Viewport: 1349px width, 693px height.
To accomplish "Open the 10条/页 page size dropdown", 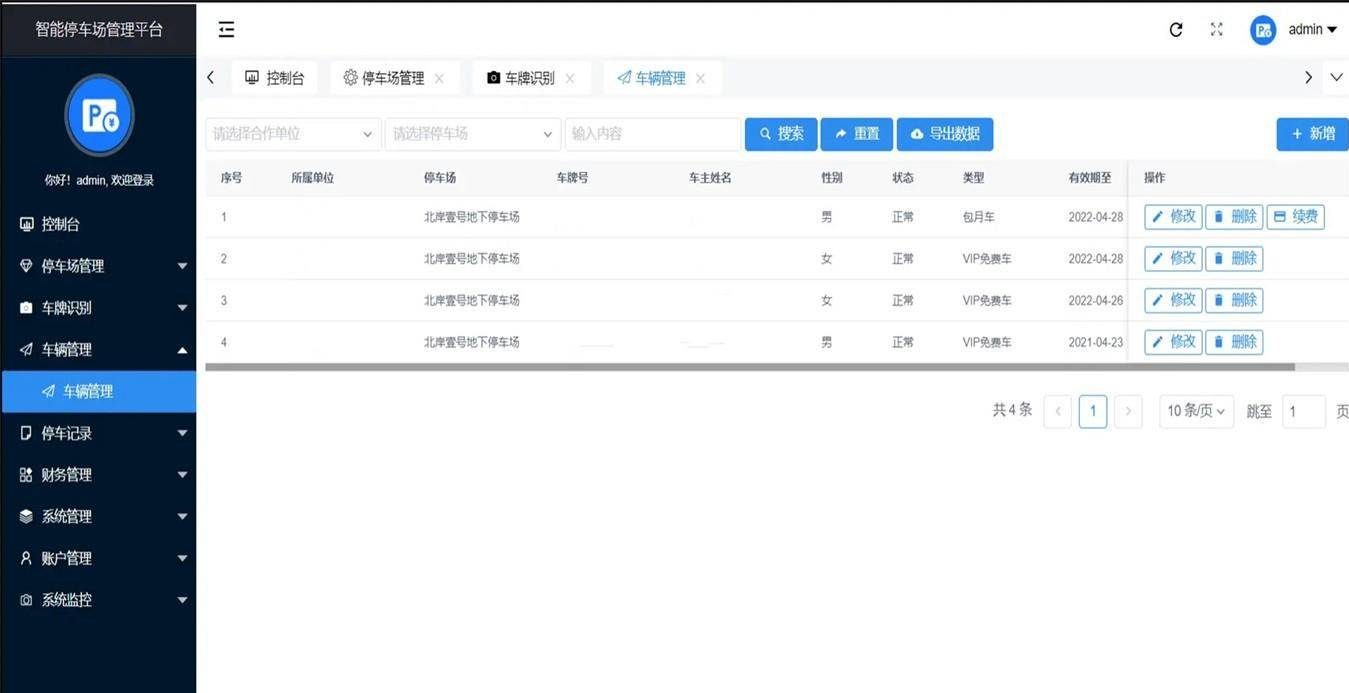I will [x=1196, y=411].
